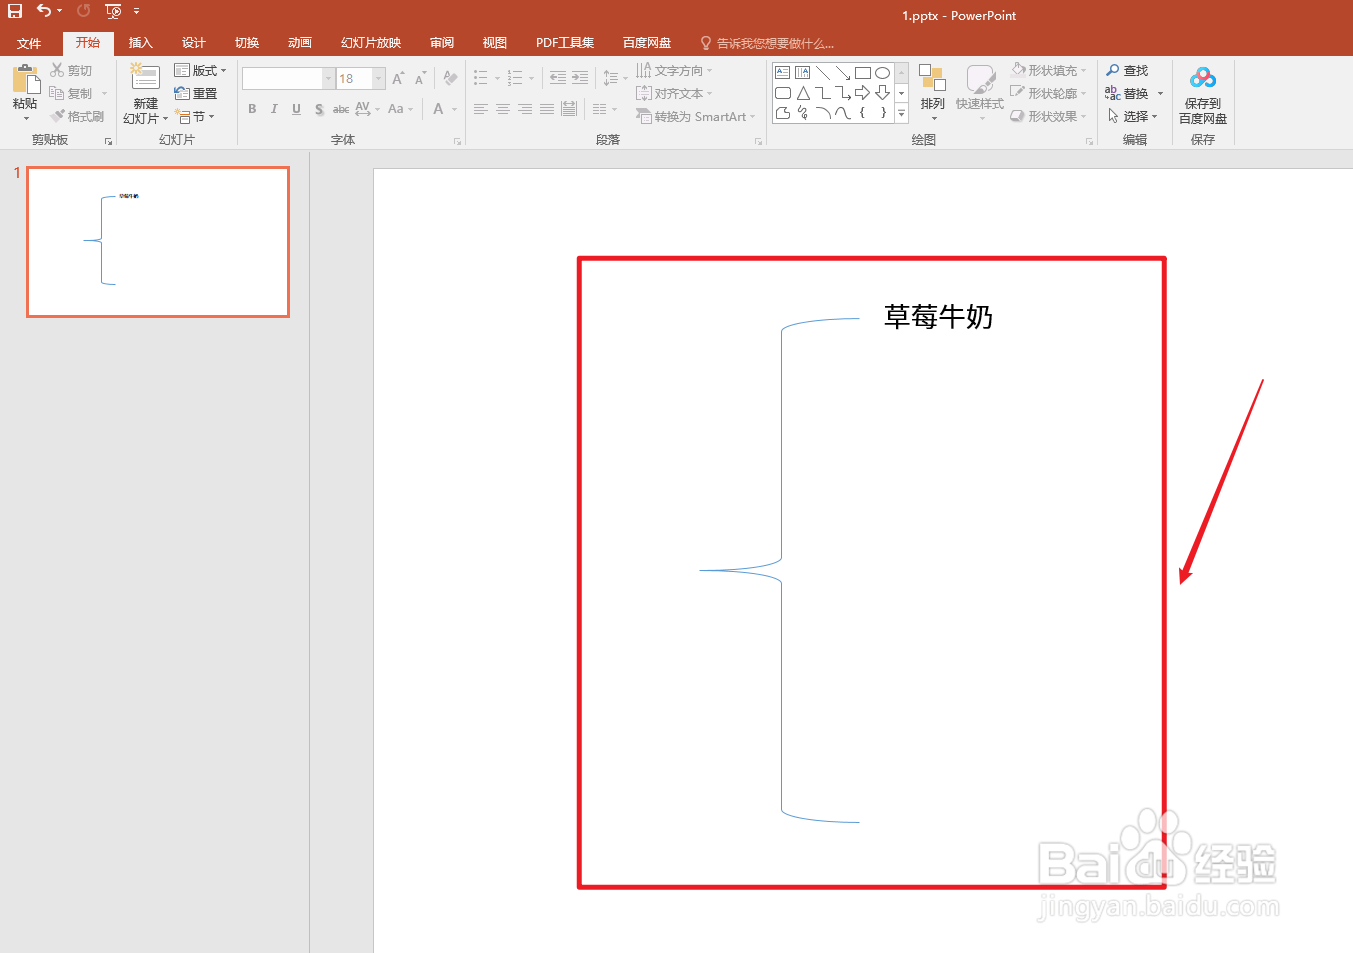Undo the last action

[x=43, y=11]
